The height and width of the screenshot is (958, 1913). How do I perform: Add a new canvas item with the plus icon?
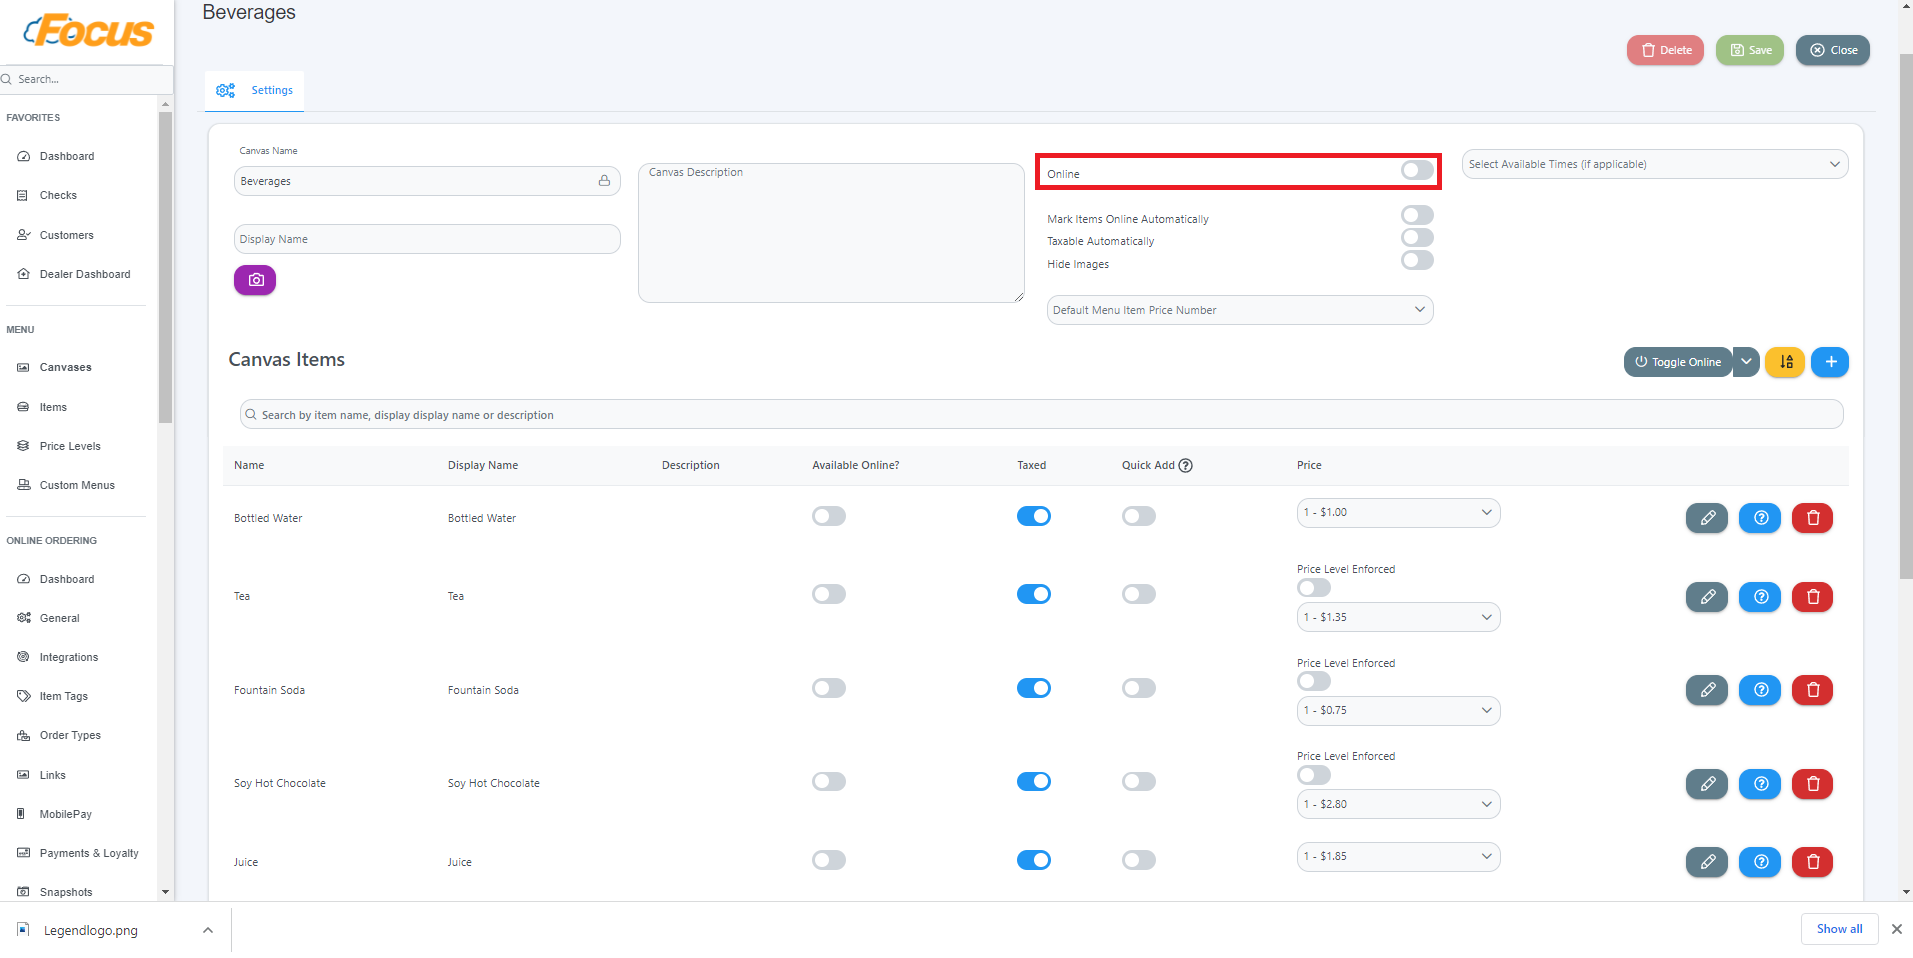point(1830,362)
